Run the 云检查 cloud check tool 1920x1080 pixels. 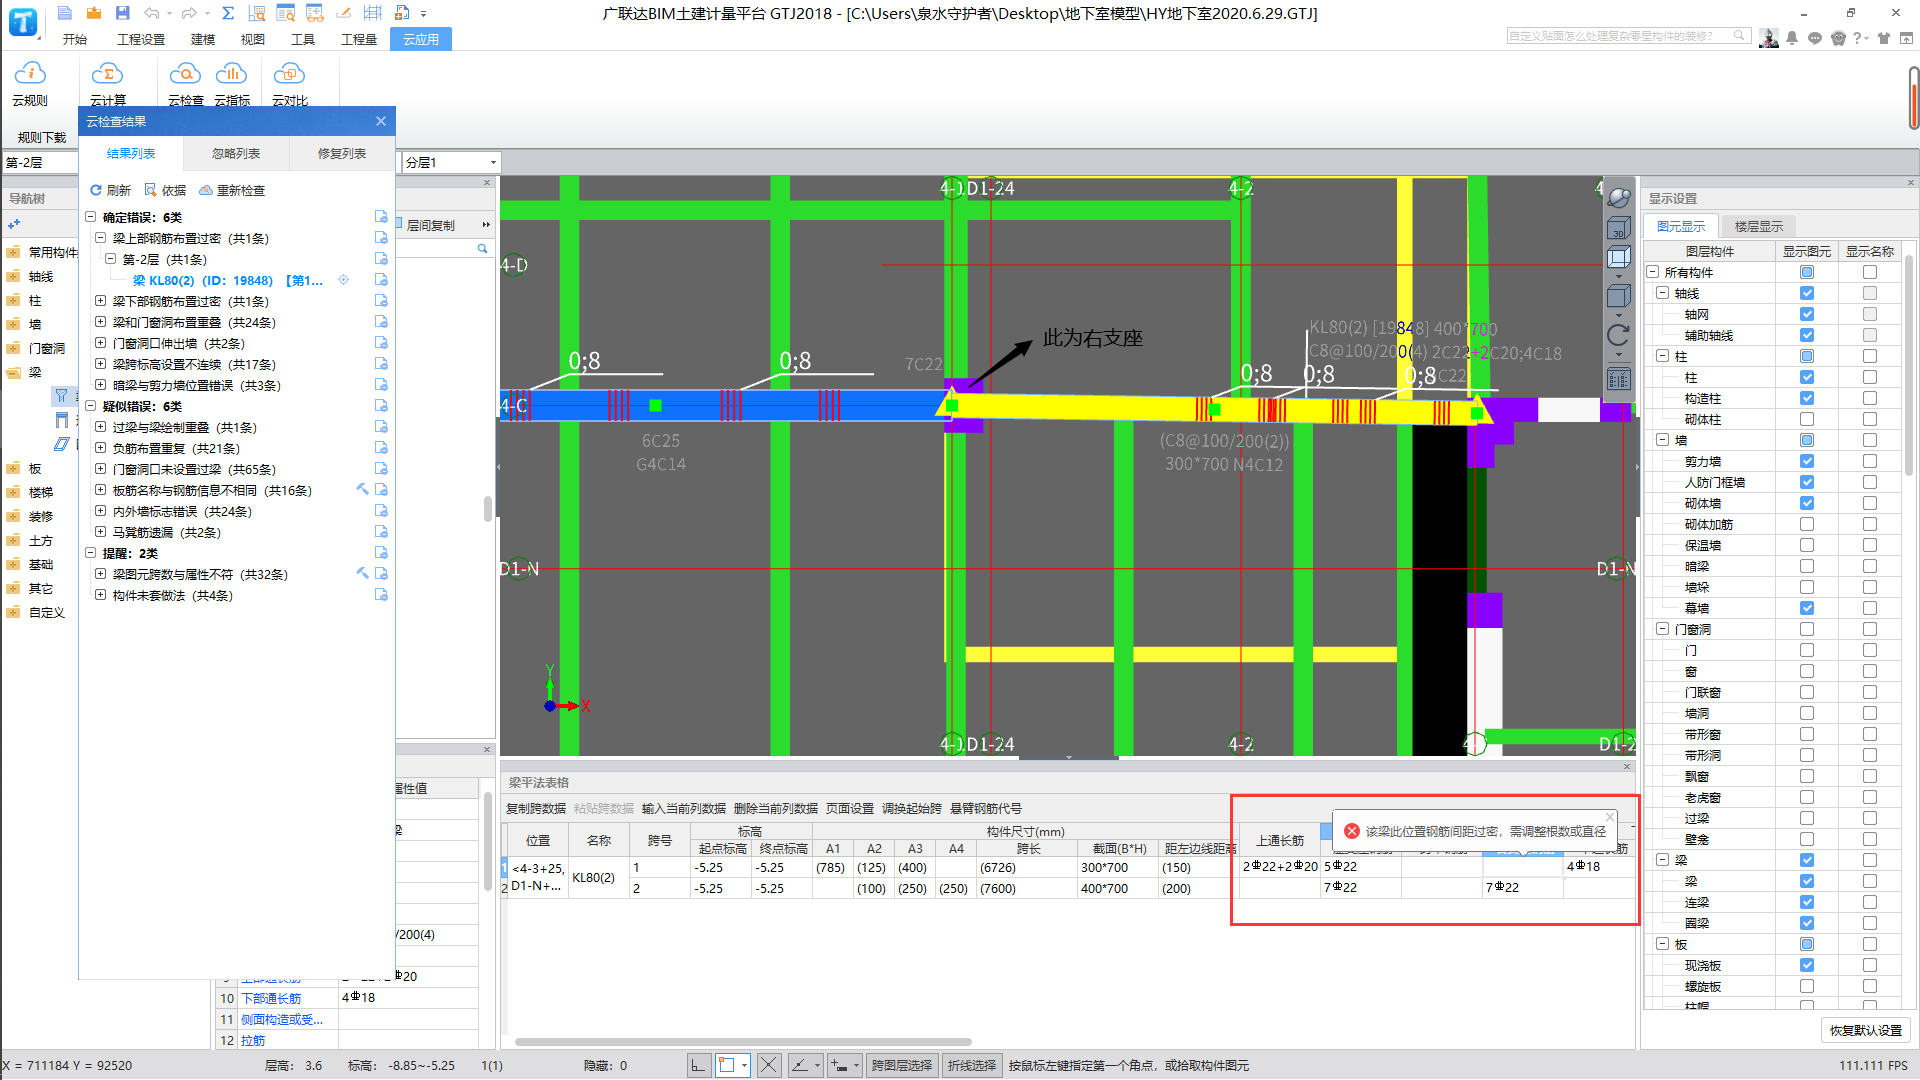185,84
